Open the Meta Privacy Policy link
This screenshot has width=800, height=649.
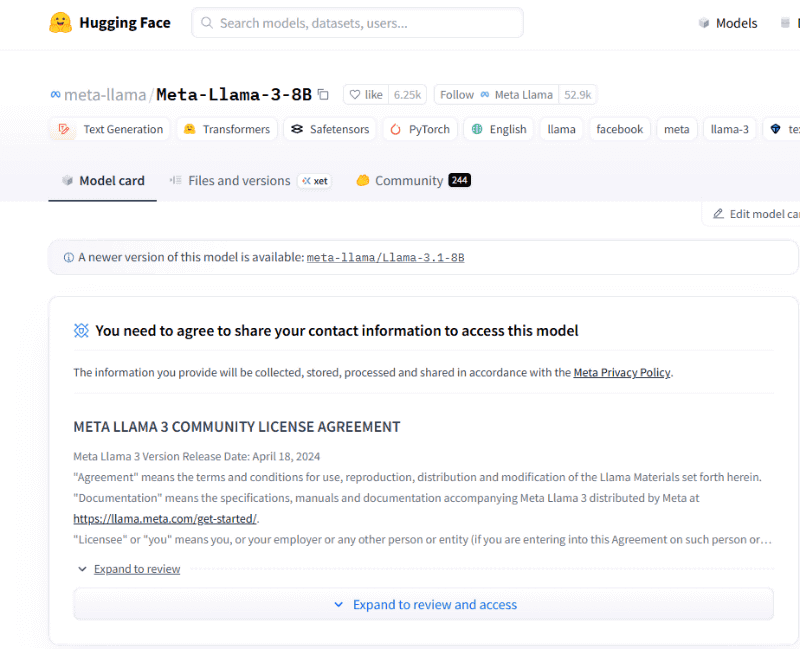point(622,372)
